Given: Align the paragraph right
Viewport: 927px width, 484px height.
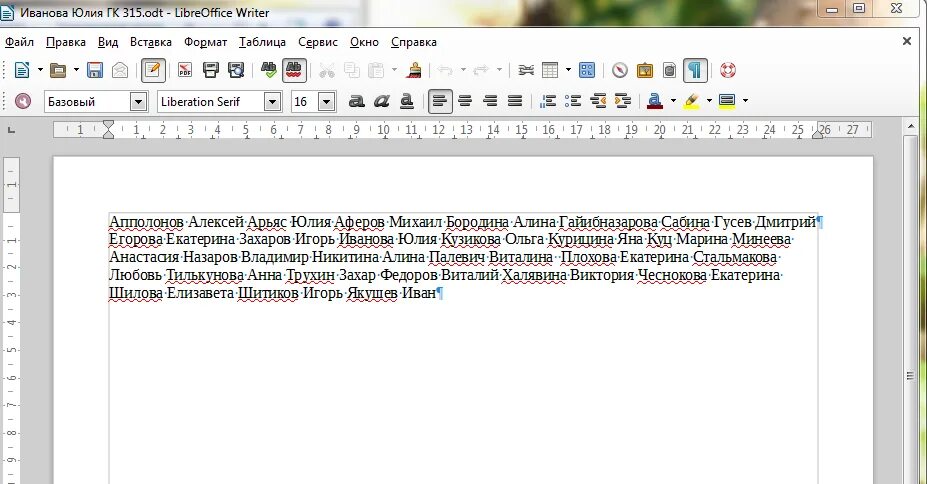Looking at the screenshot, I should coord(490,101).
